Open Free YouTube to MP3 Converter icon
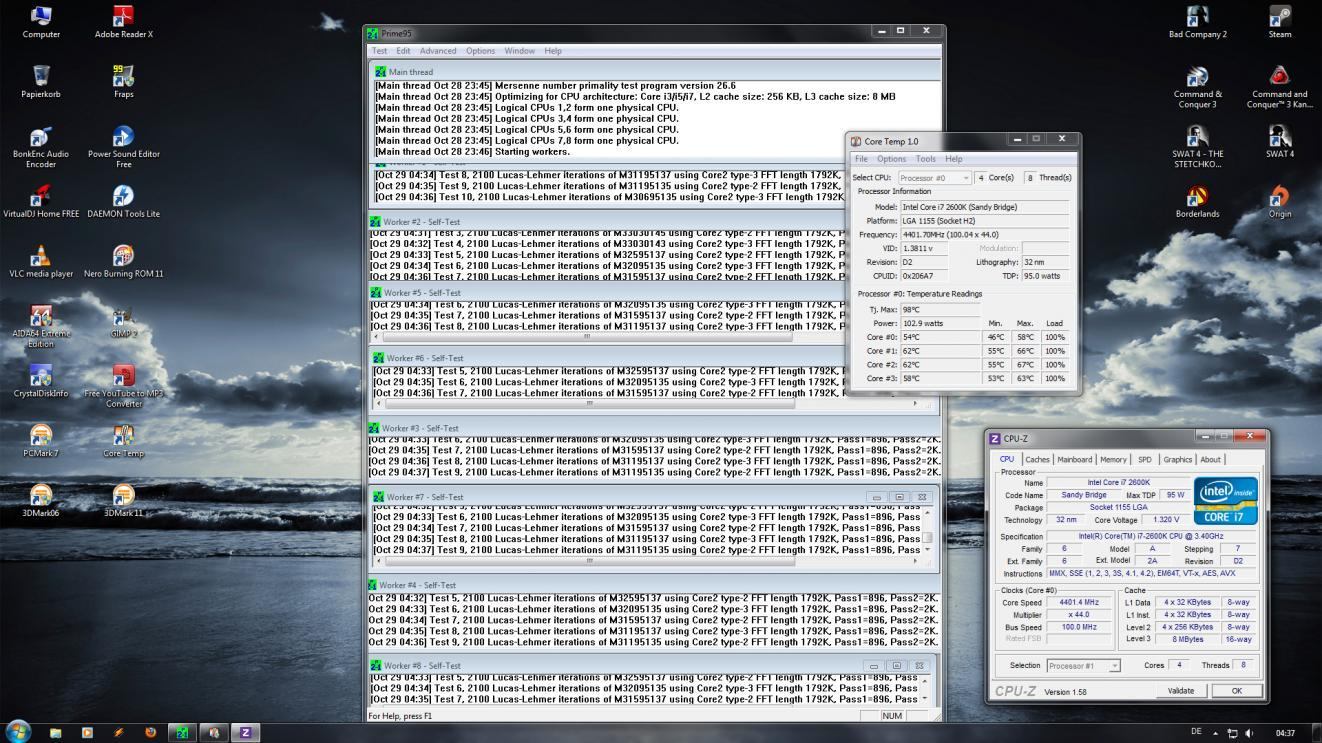 click(x=123, y=386)
